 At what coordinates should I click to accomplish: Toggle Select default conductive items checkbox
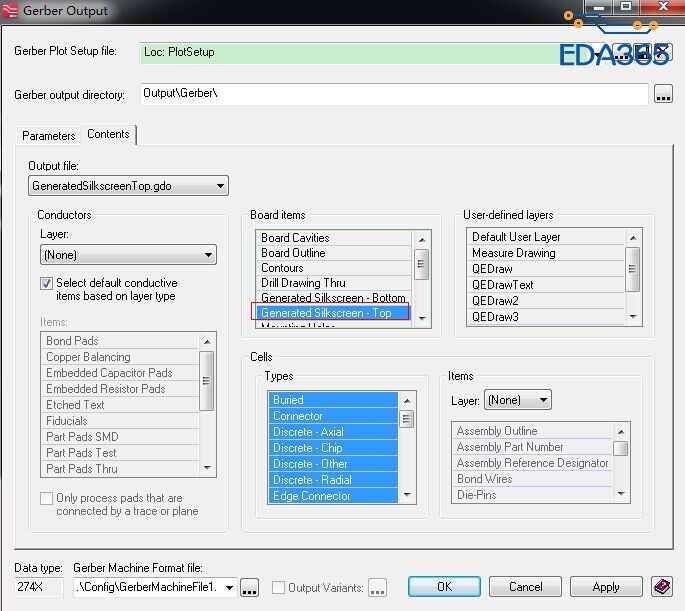pos(46,283)
